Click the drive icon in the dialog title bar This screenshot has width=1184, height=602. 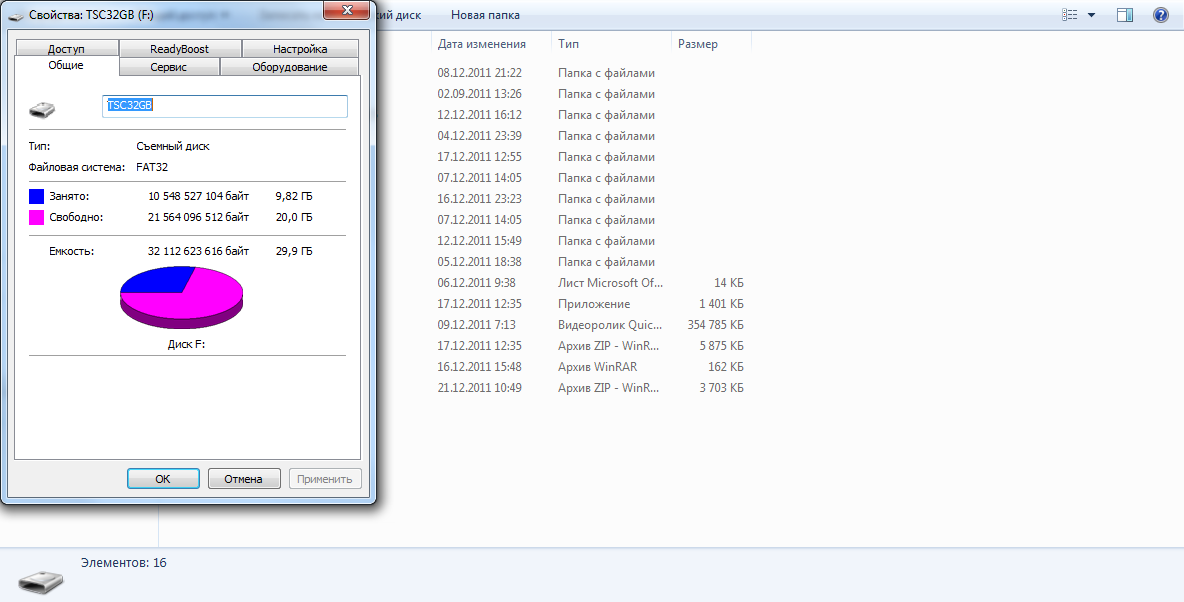[x=15, y=15]
